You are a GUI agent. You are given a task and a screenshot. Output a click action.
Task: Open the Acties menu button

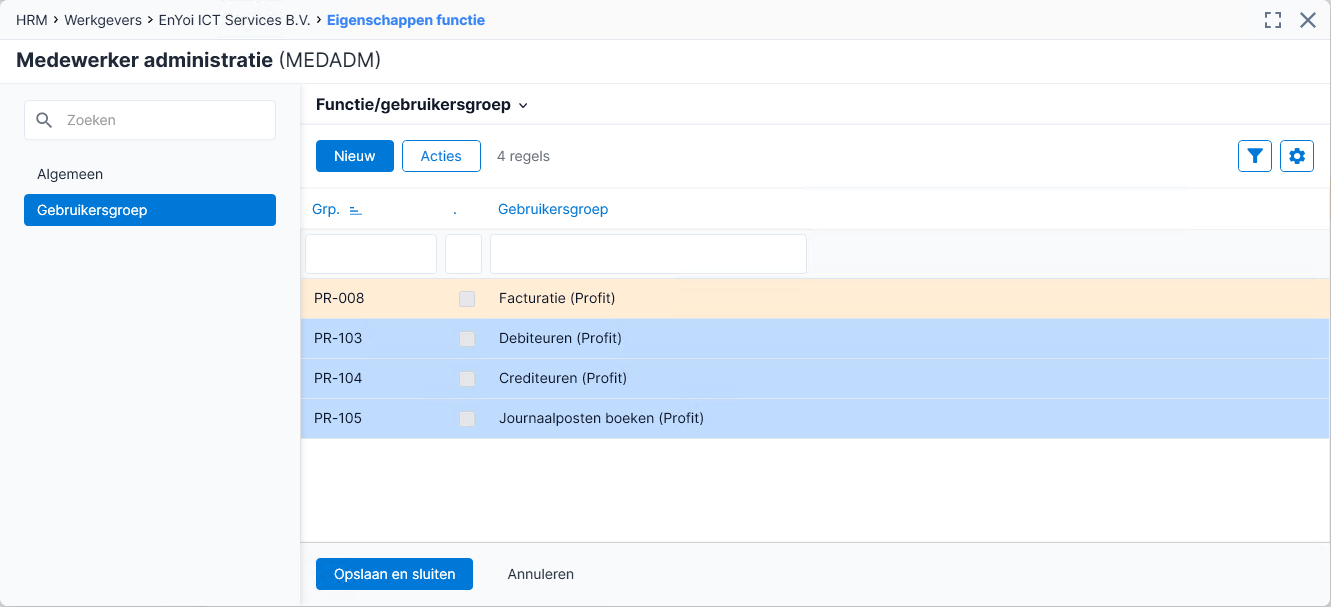tap(441, 156)
